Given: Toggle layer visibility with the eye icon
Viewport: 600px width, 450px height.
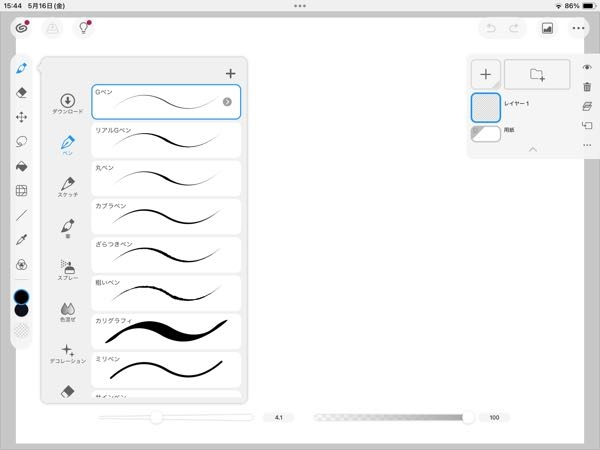Looking at the screenshot, I should (587, 67).
